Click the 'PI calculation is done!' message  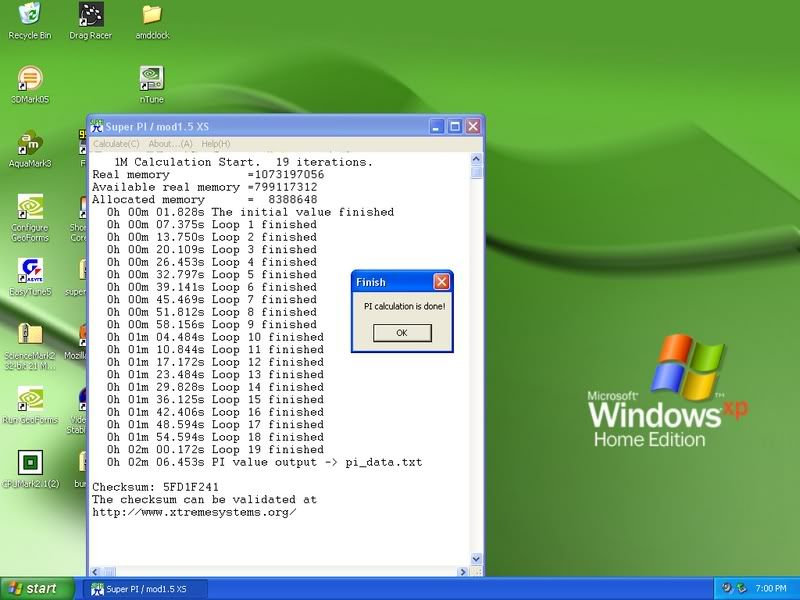pyautogui.click(x=404, y=306)
